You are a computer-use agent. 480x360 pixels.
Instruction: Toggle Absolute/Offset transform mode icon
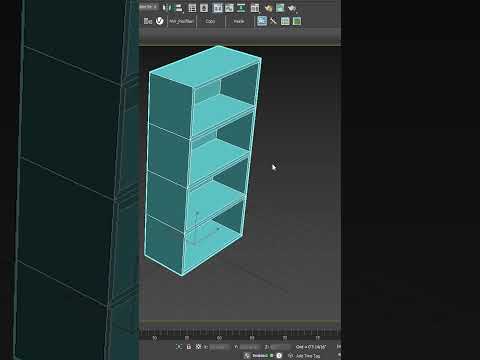coord(198,347)
